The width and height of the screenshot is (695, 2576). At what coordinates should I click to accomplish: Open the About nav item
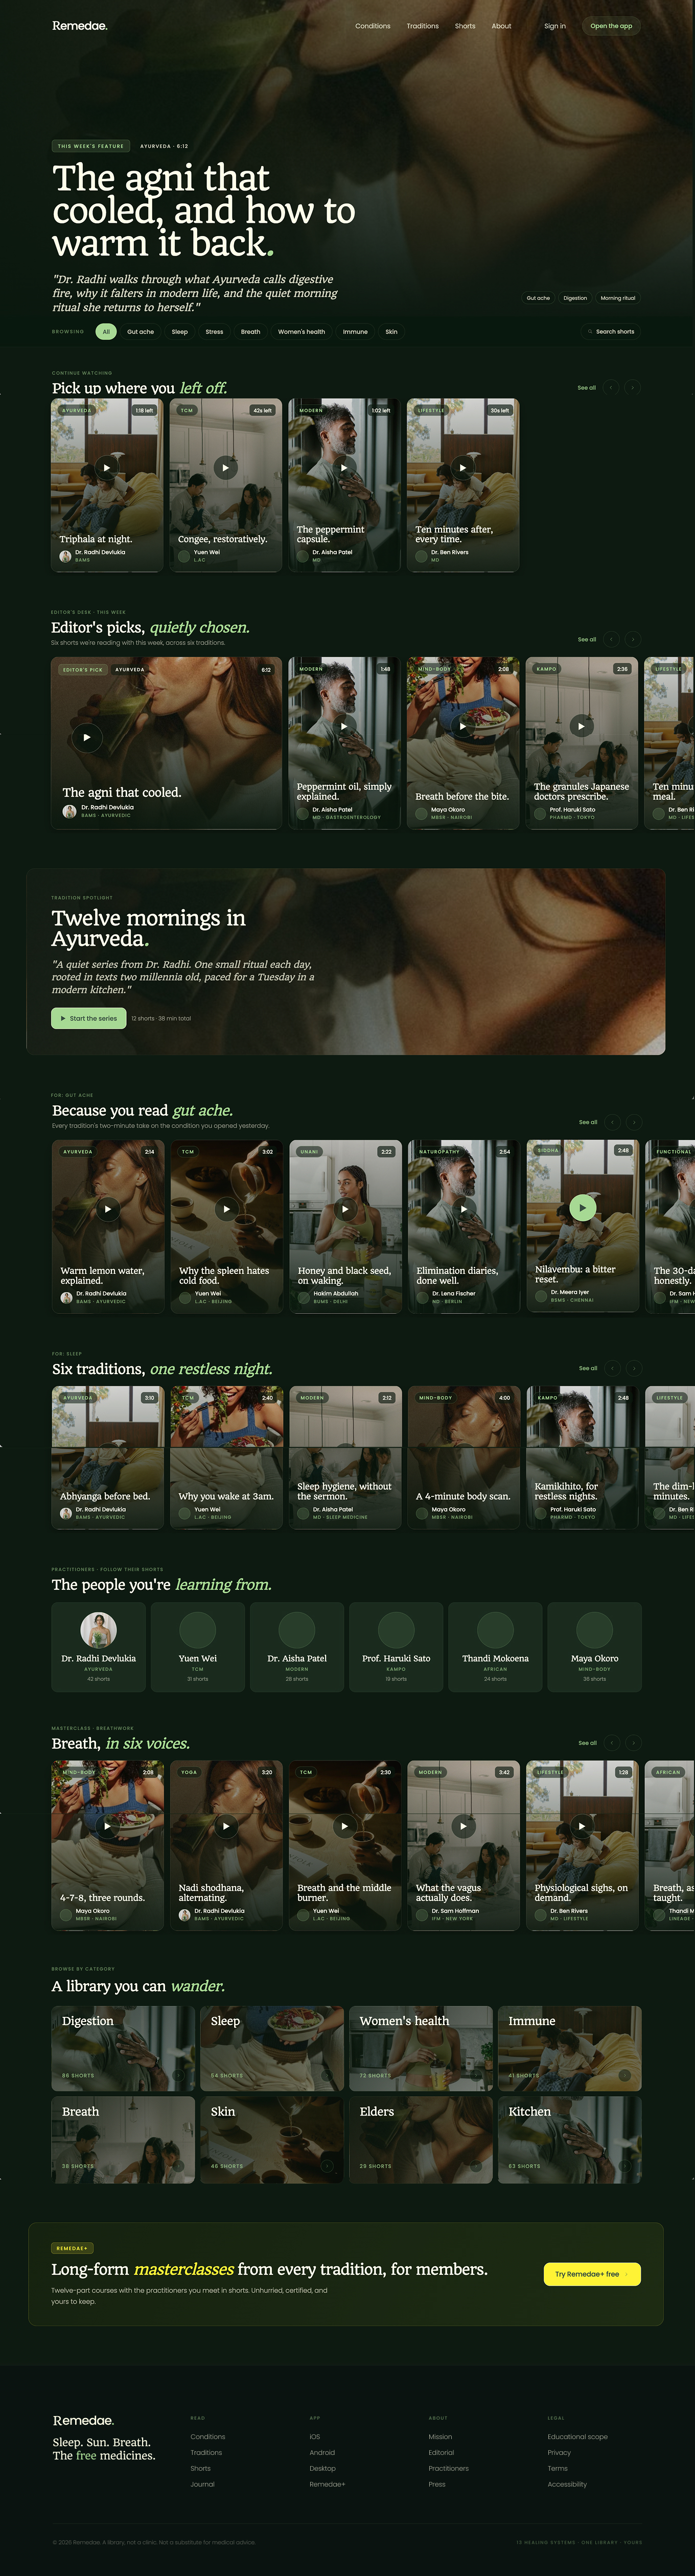(x=501, y=26)
